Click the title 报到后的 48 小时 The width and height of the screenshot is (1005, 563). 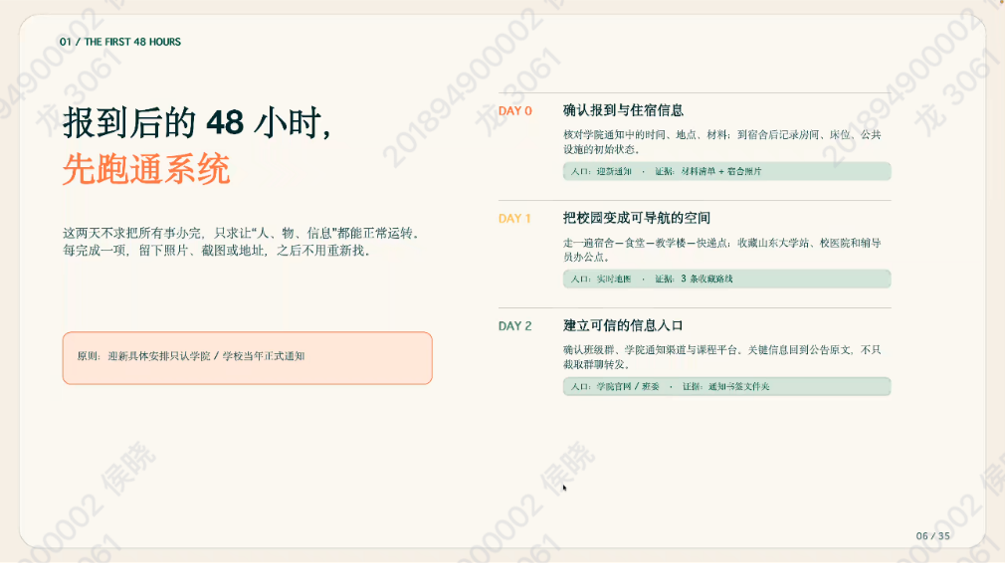click(197, 122)
